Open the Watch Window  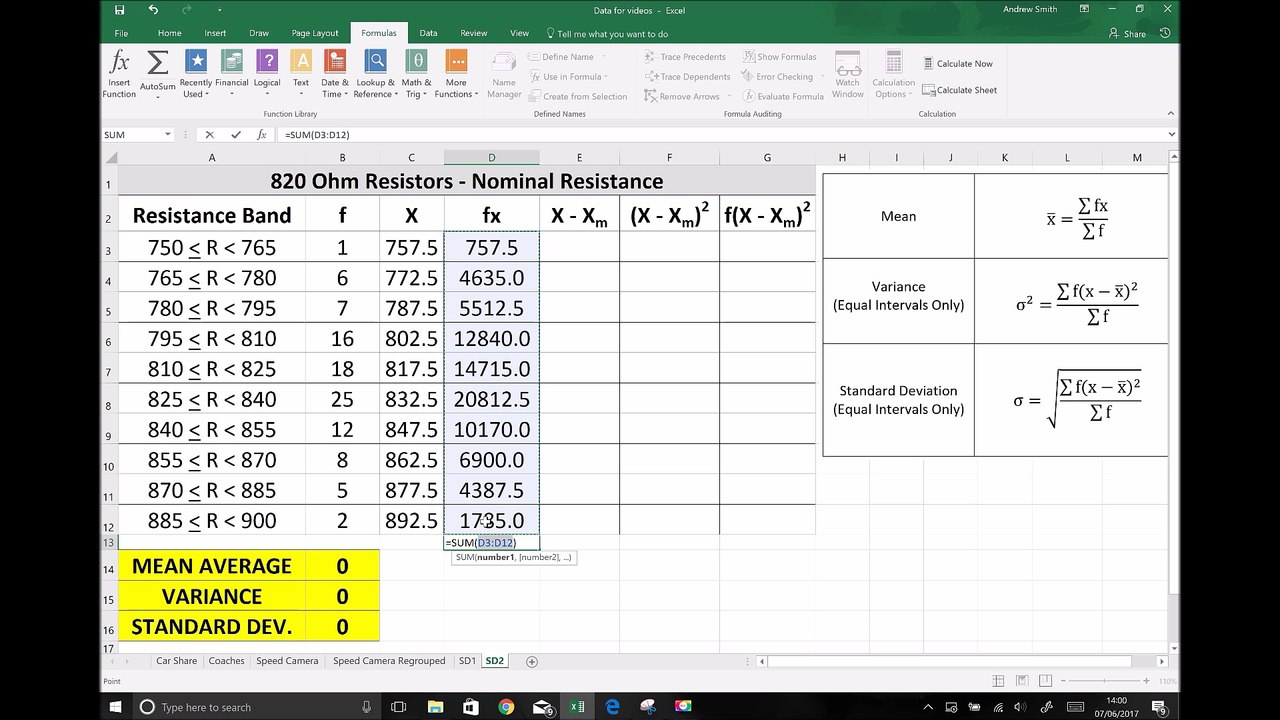coord(848,74)
